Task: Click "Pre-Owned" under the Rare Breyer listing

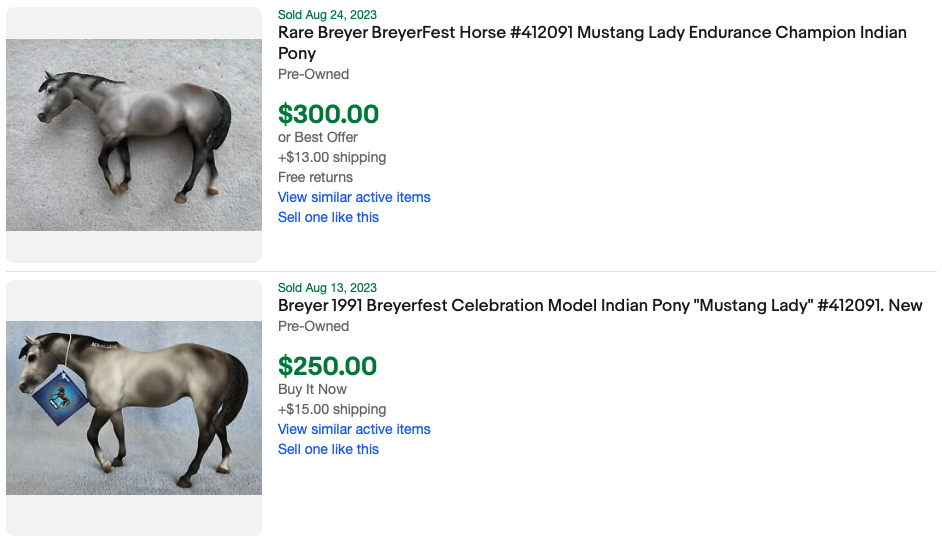Action: [x=313, y=74]
